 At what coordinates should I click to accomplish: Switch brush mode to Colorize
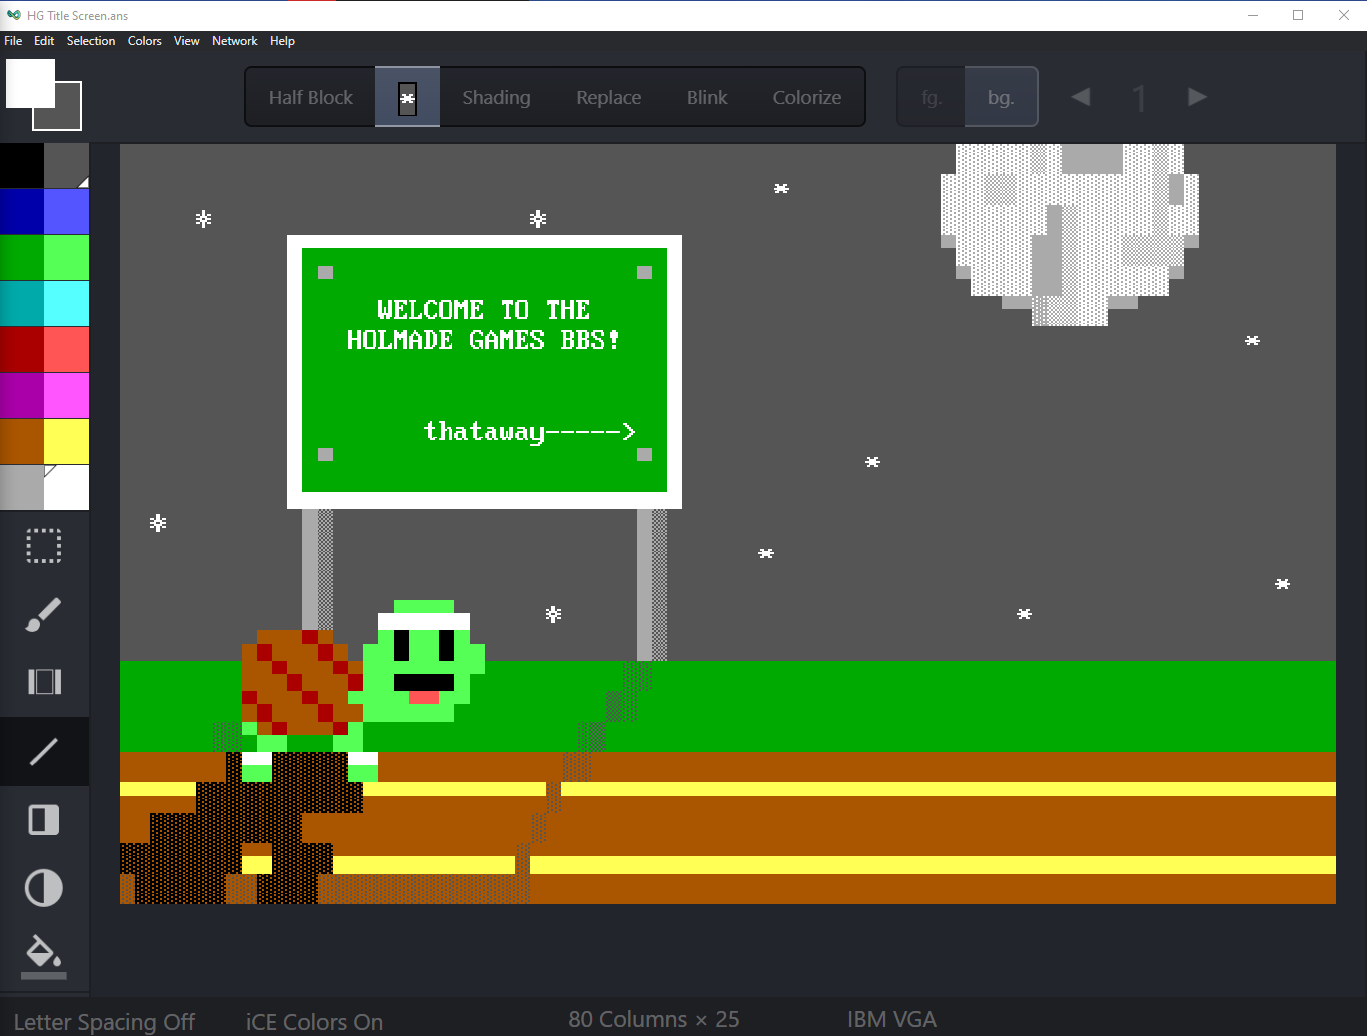807,97
